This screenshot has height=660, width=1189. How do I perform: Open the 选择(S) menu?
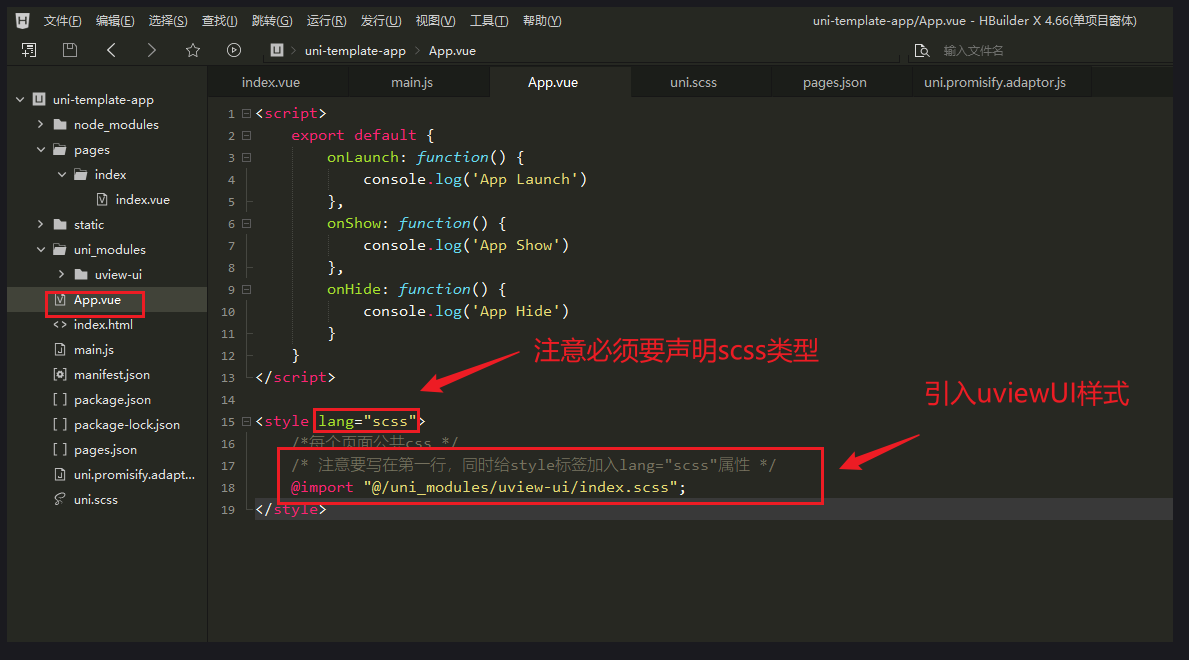(x=168, y=20)
